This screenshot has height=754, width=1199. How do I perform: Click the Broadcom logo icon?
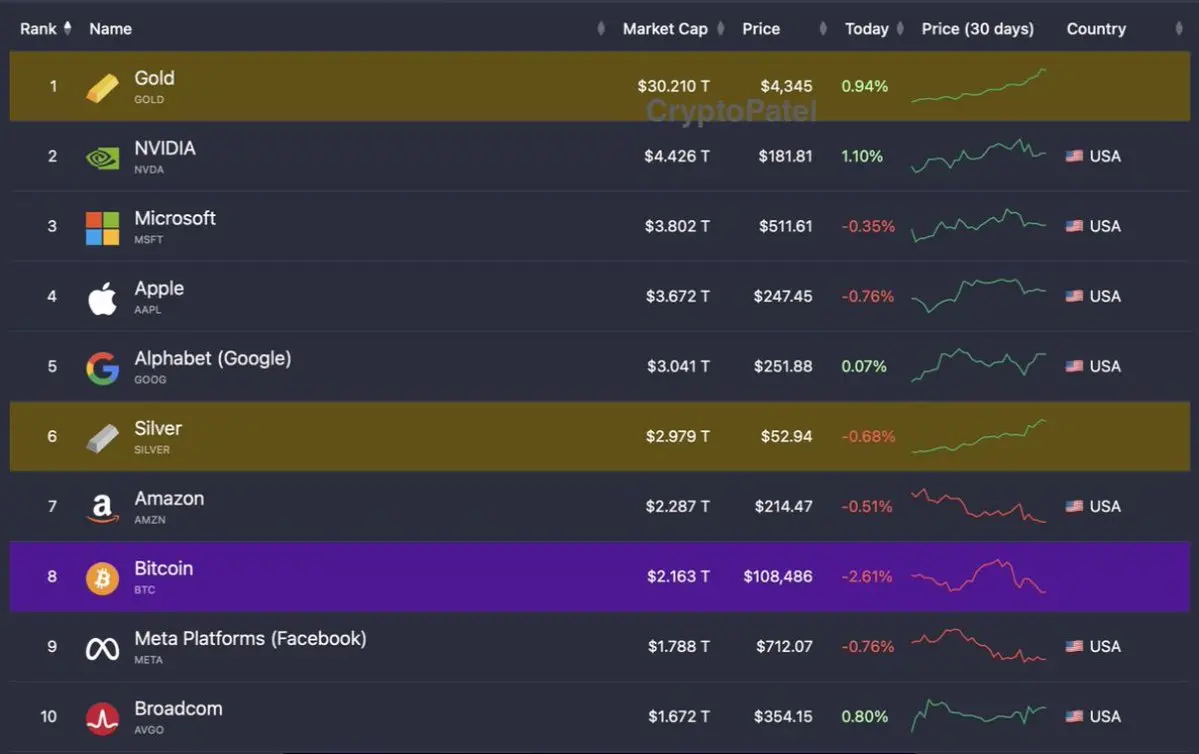point(102,719)
